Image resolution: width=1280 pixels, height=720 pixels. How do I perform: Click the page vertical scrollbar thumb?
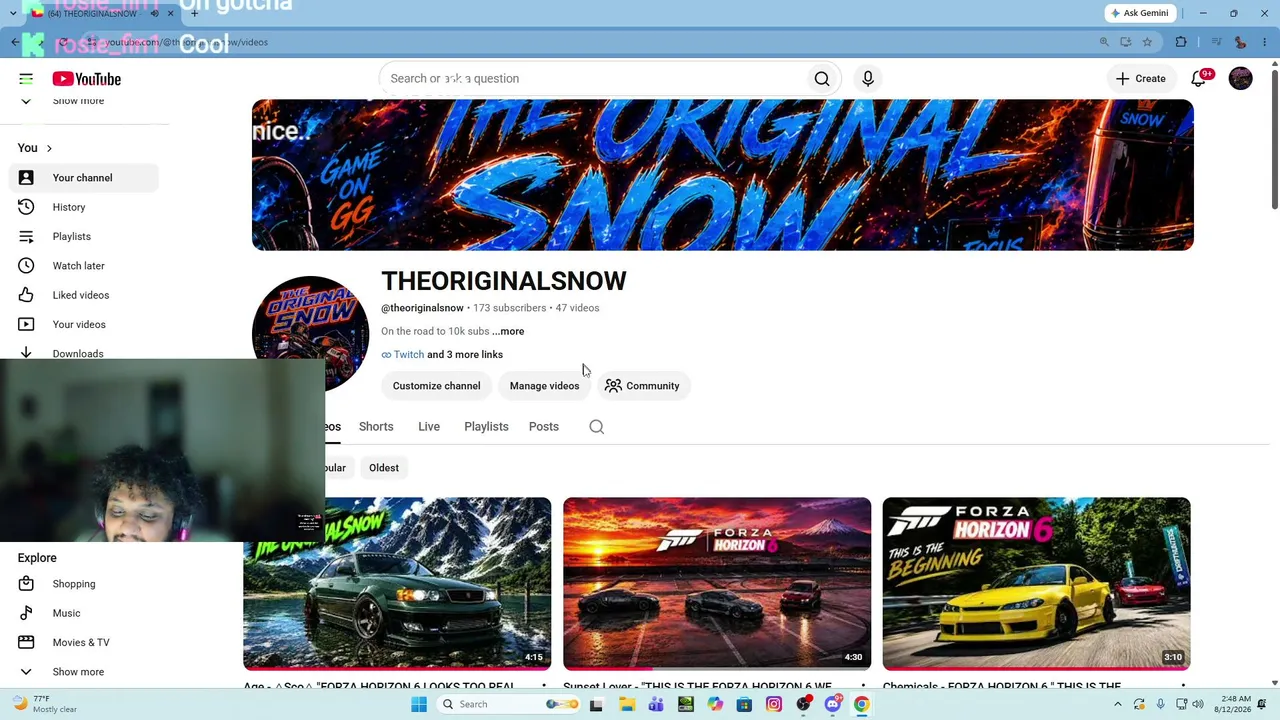1274,140
